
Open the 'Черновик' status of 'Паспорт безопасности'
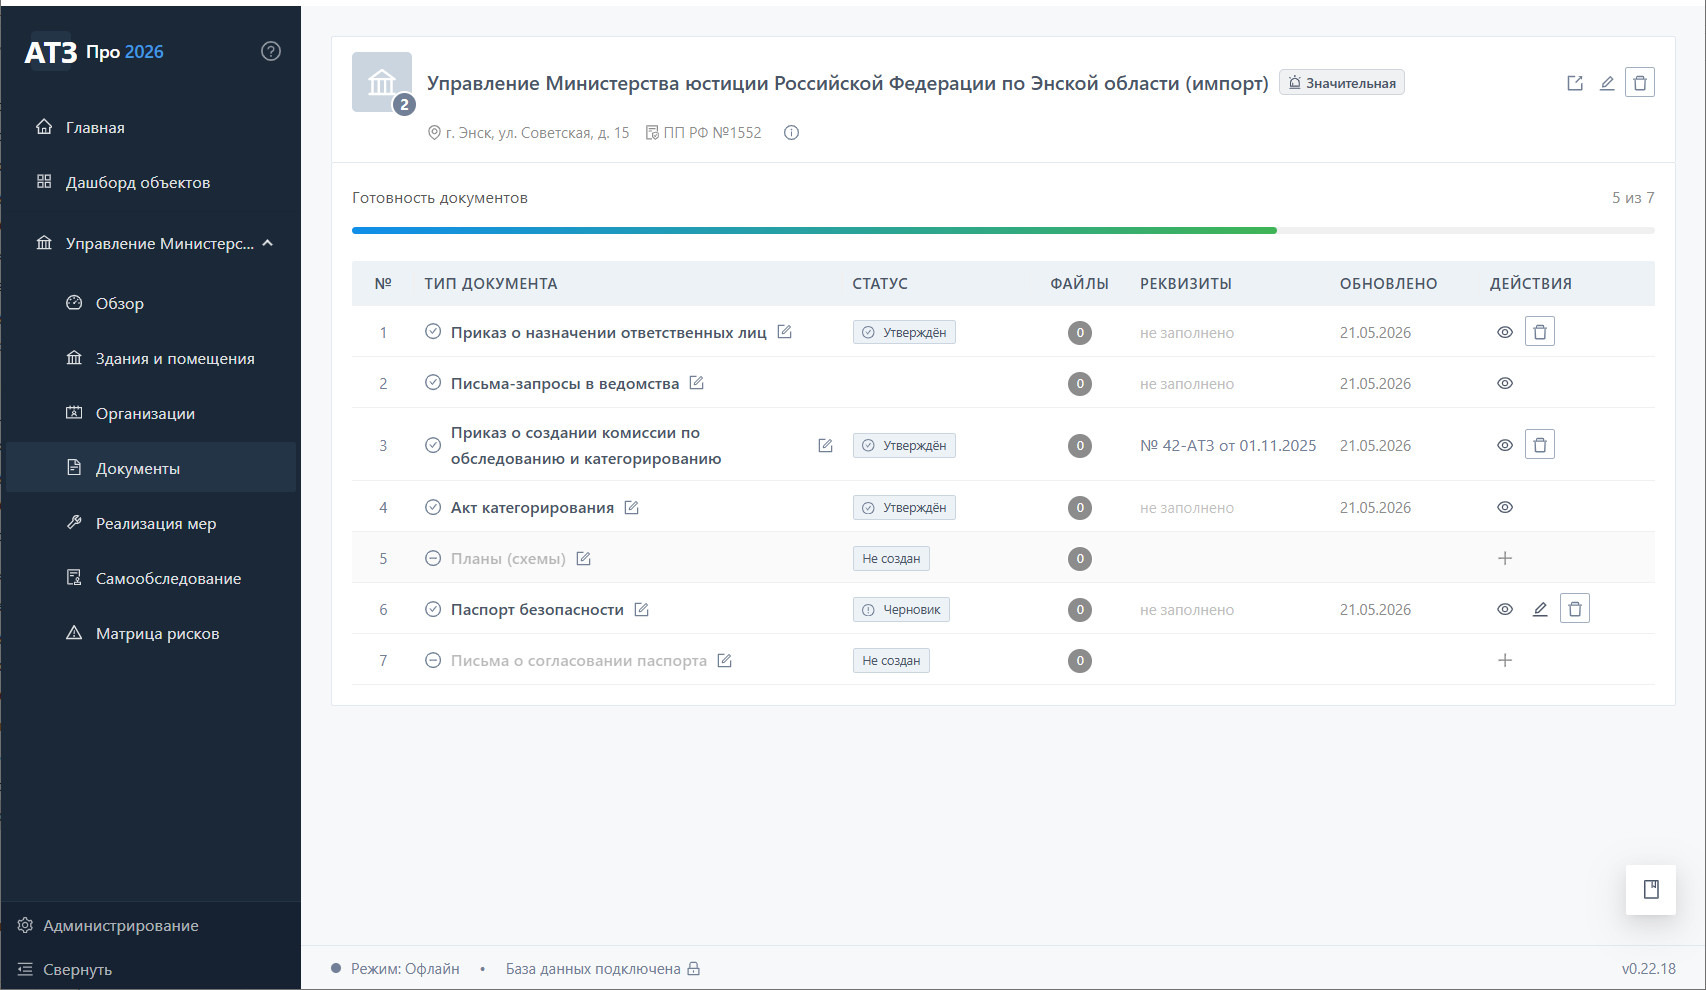pos(901,609)
